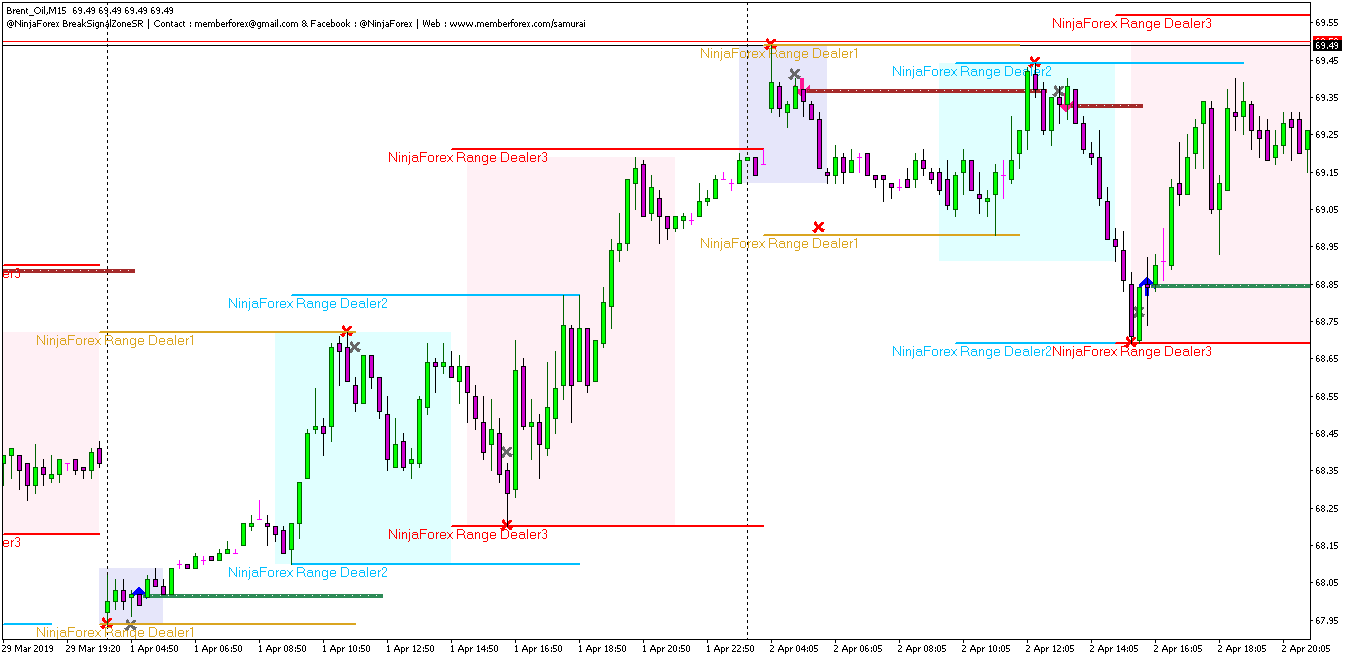
Task: Click the 2 Apr 14:05 time label
Action: 1115,648
